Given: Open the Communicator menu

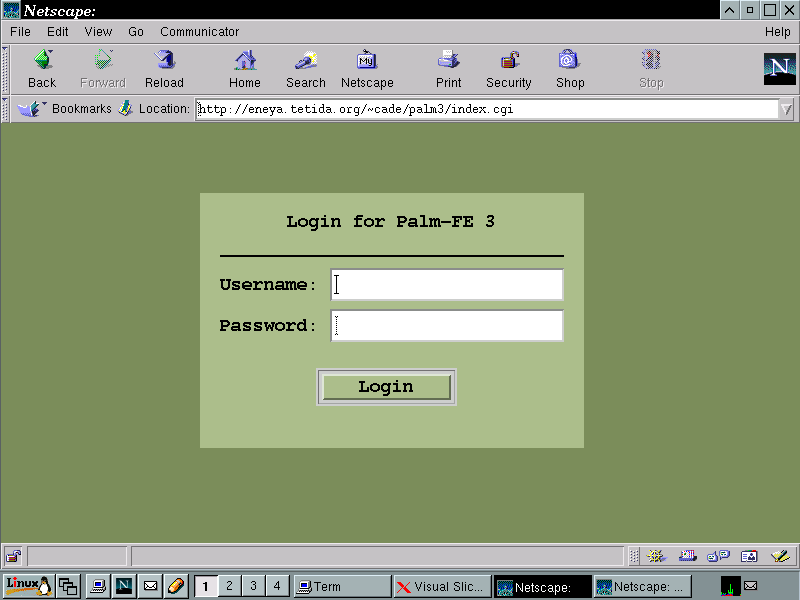Looking at the screenshot, I should 199,32.
